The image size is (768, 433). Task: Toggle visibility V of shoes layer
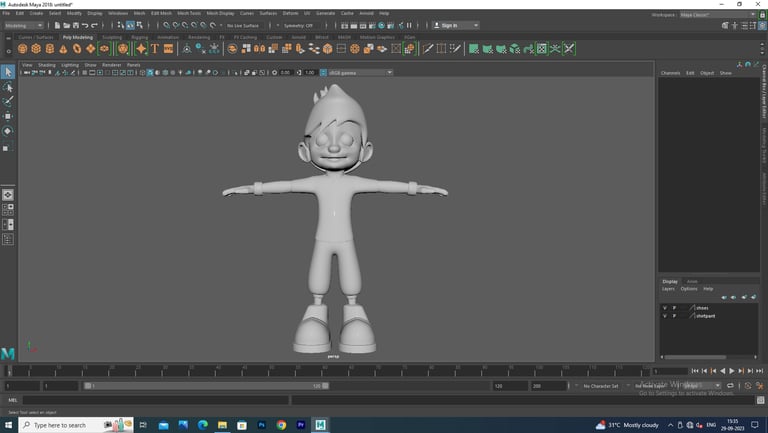[665, 308]
